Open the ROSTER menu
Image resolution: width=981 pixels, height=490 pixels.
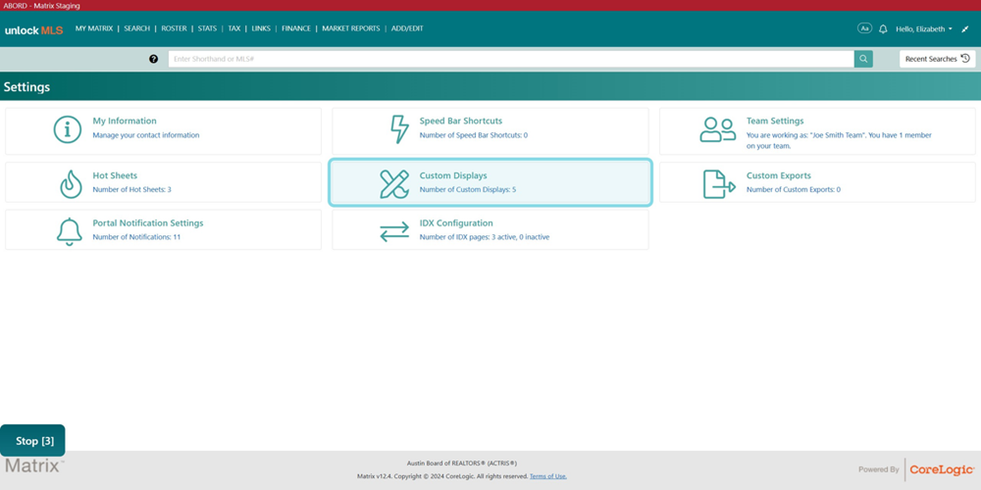click(174, 28)
